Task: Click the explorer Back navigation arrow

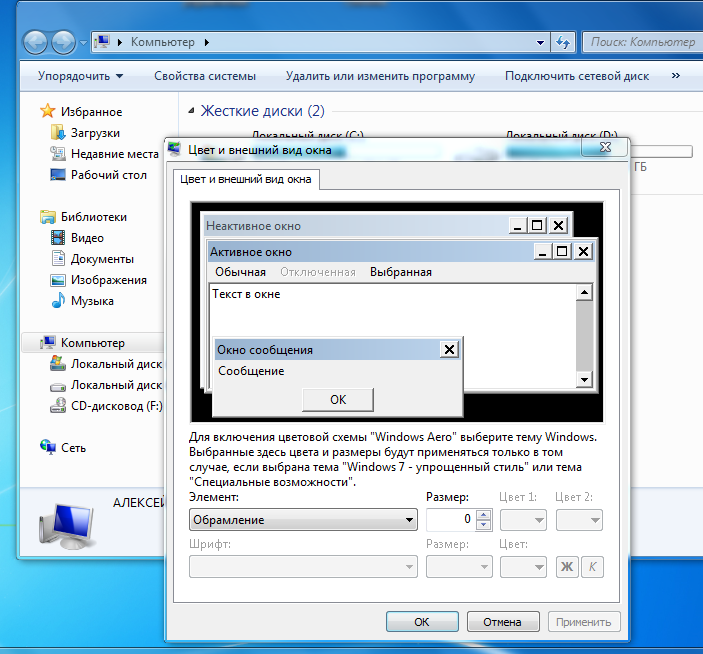Action: click(36, 42)
